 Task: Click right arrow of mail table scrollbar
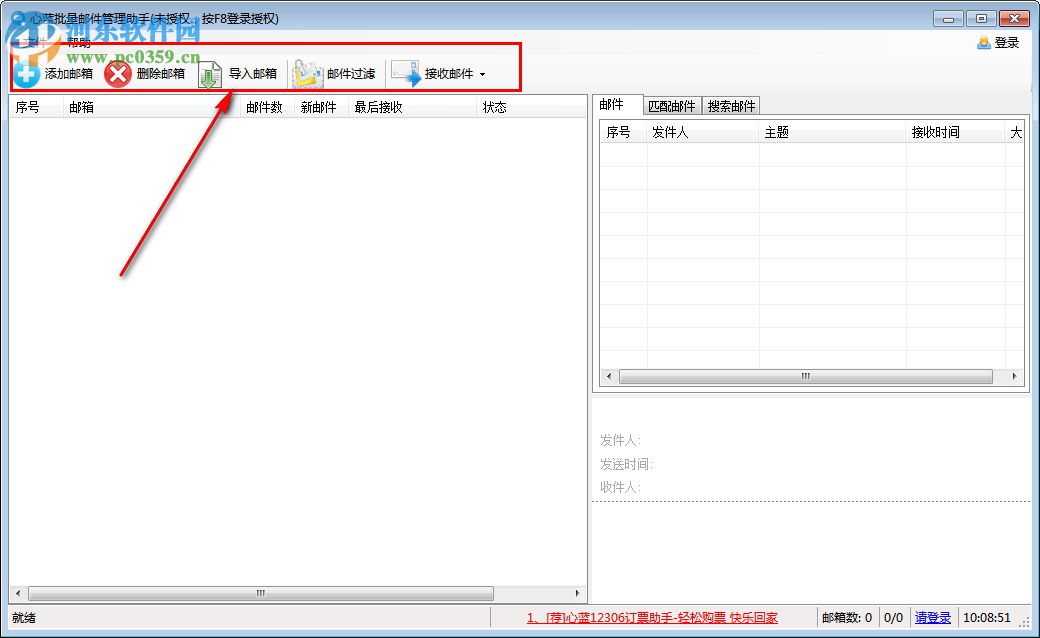[x=1014, y=377]
